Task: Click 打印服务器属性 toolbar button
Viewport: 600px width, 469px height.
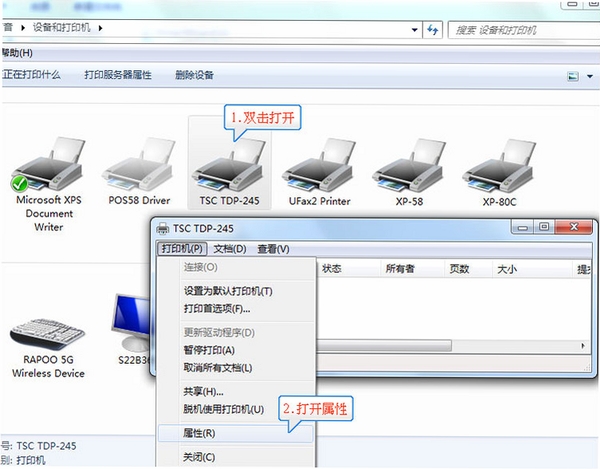Action: [118, 75]
